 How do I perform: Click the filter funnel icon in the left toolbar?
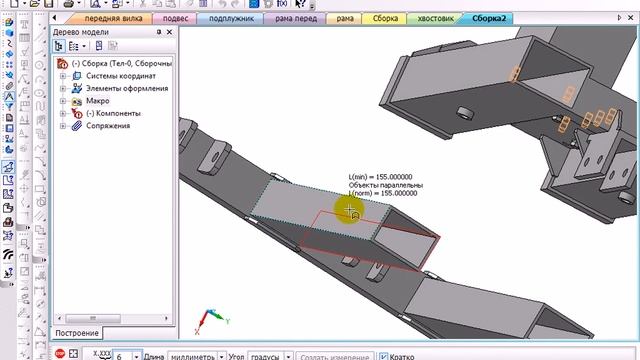[x=9, y=107]
